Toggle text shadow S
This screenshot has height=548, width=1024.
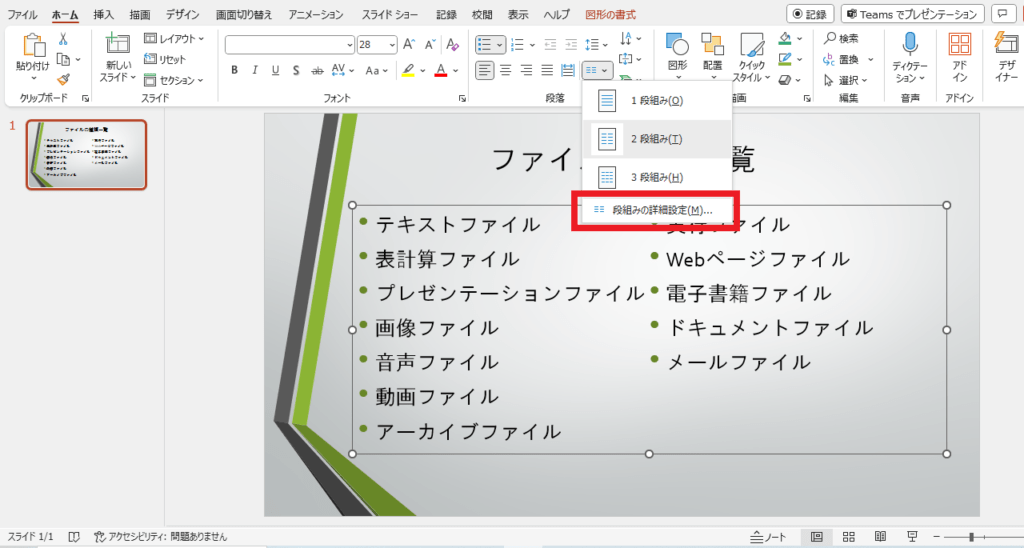296,70
